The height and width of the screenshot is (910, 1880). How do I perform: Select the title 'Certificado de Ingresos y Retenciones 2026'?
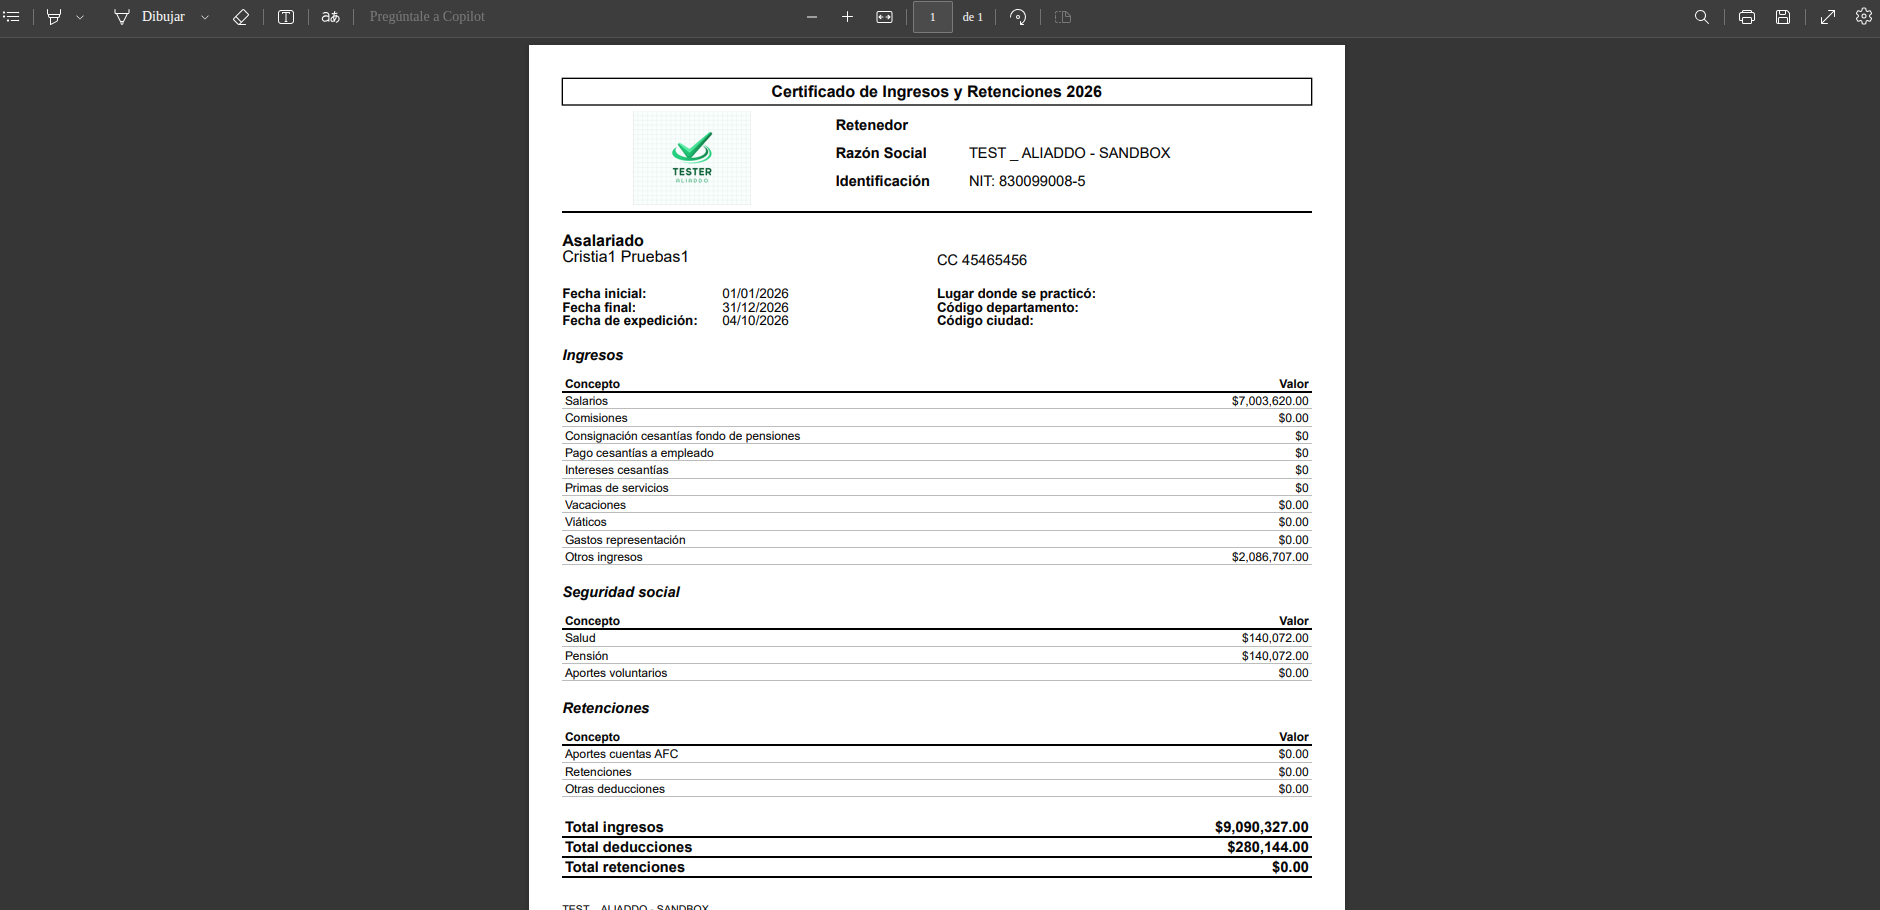click(x=937, y=92)
